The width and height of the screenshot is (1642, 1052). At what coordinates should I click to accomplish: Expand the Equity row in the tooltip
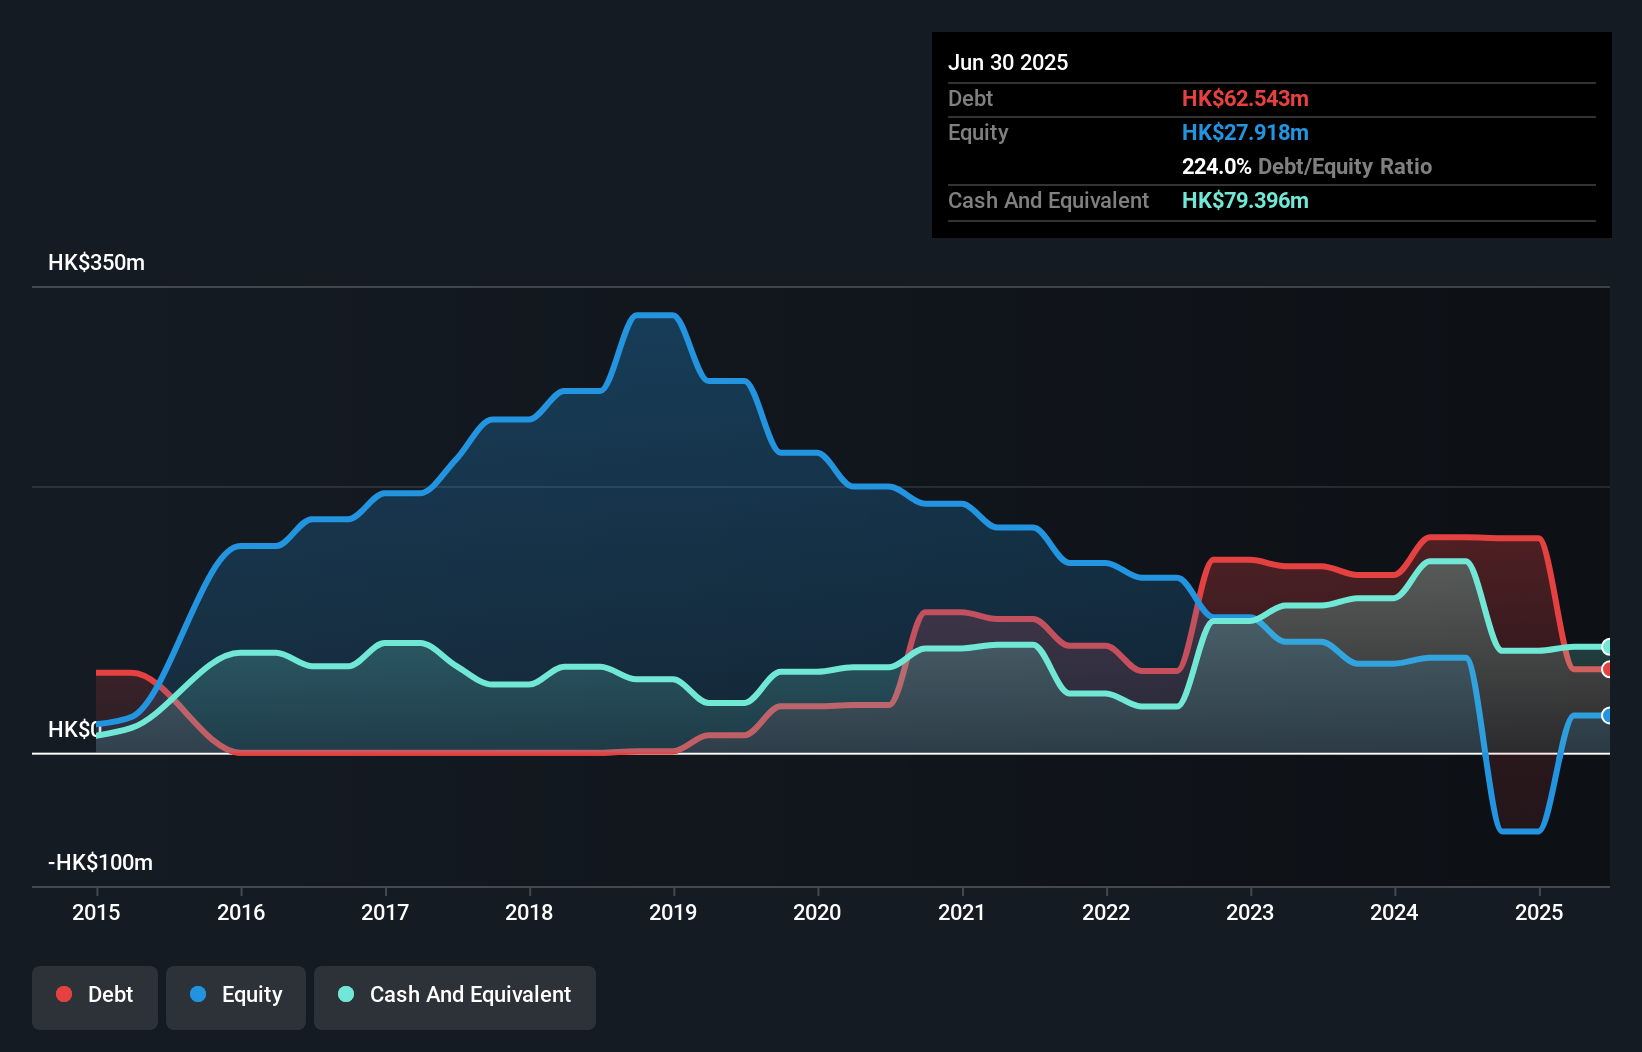point(977,132)
